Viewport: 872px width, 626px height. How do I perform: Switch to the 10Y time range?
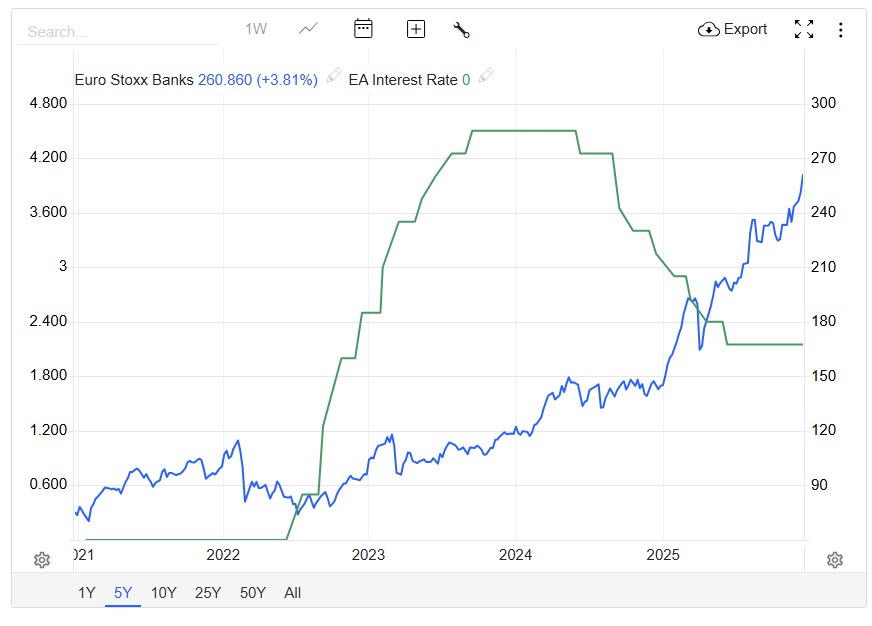tap(164, 593)
